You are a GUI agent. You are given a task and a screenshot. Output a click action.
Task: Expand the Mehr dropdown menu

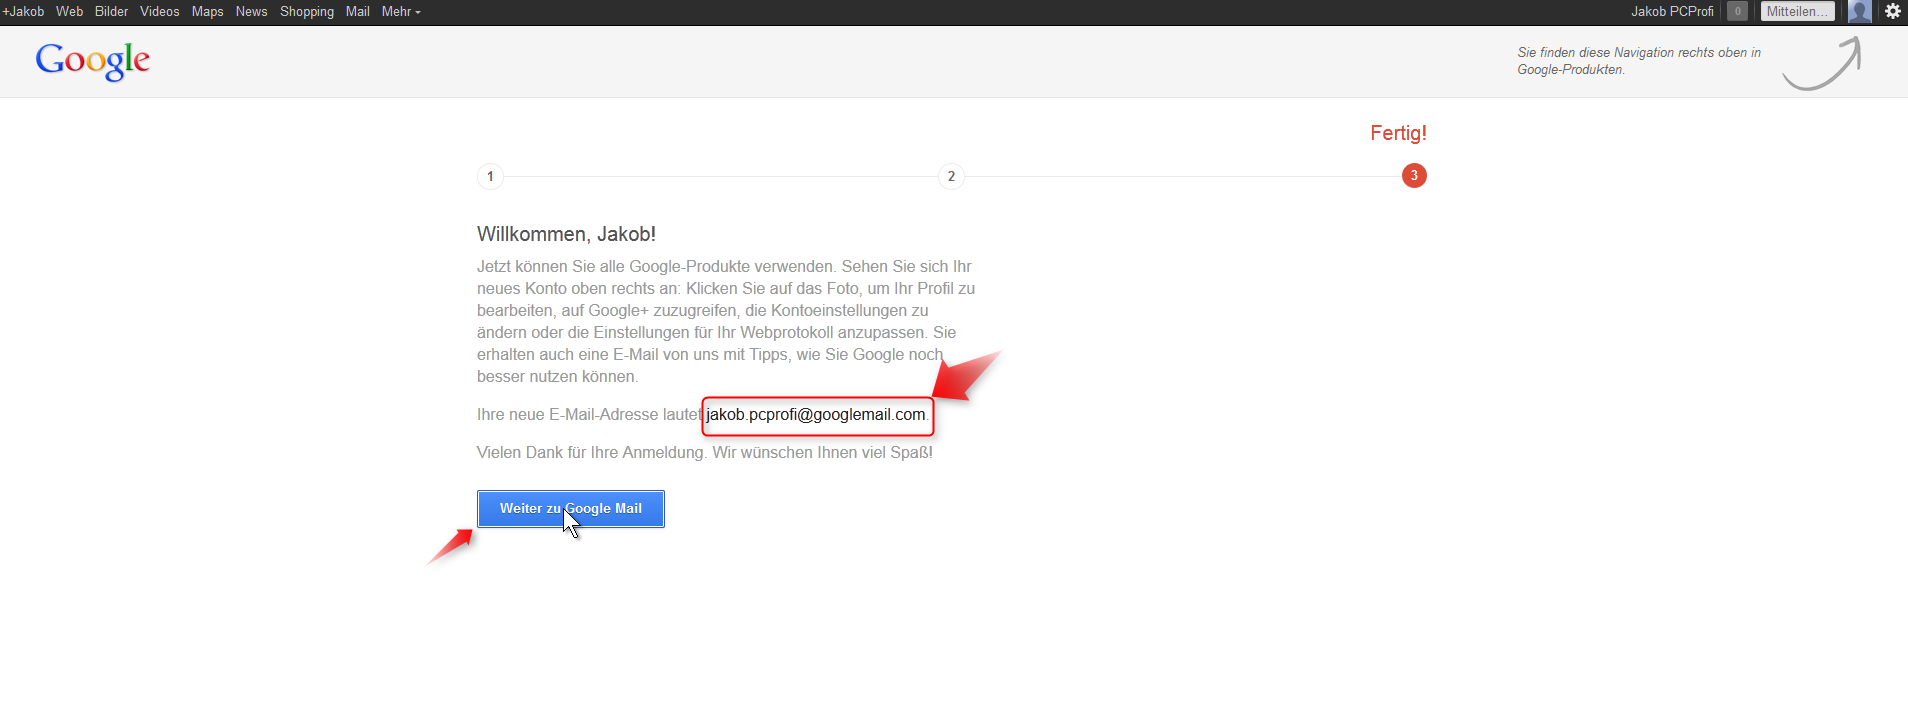401,12
